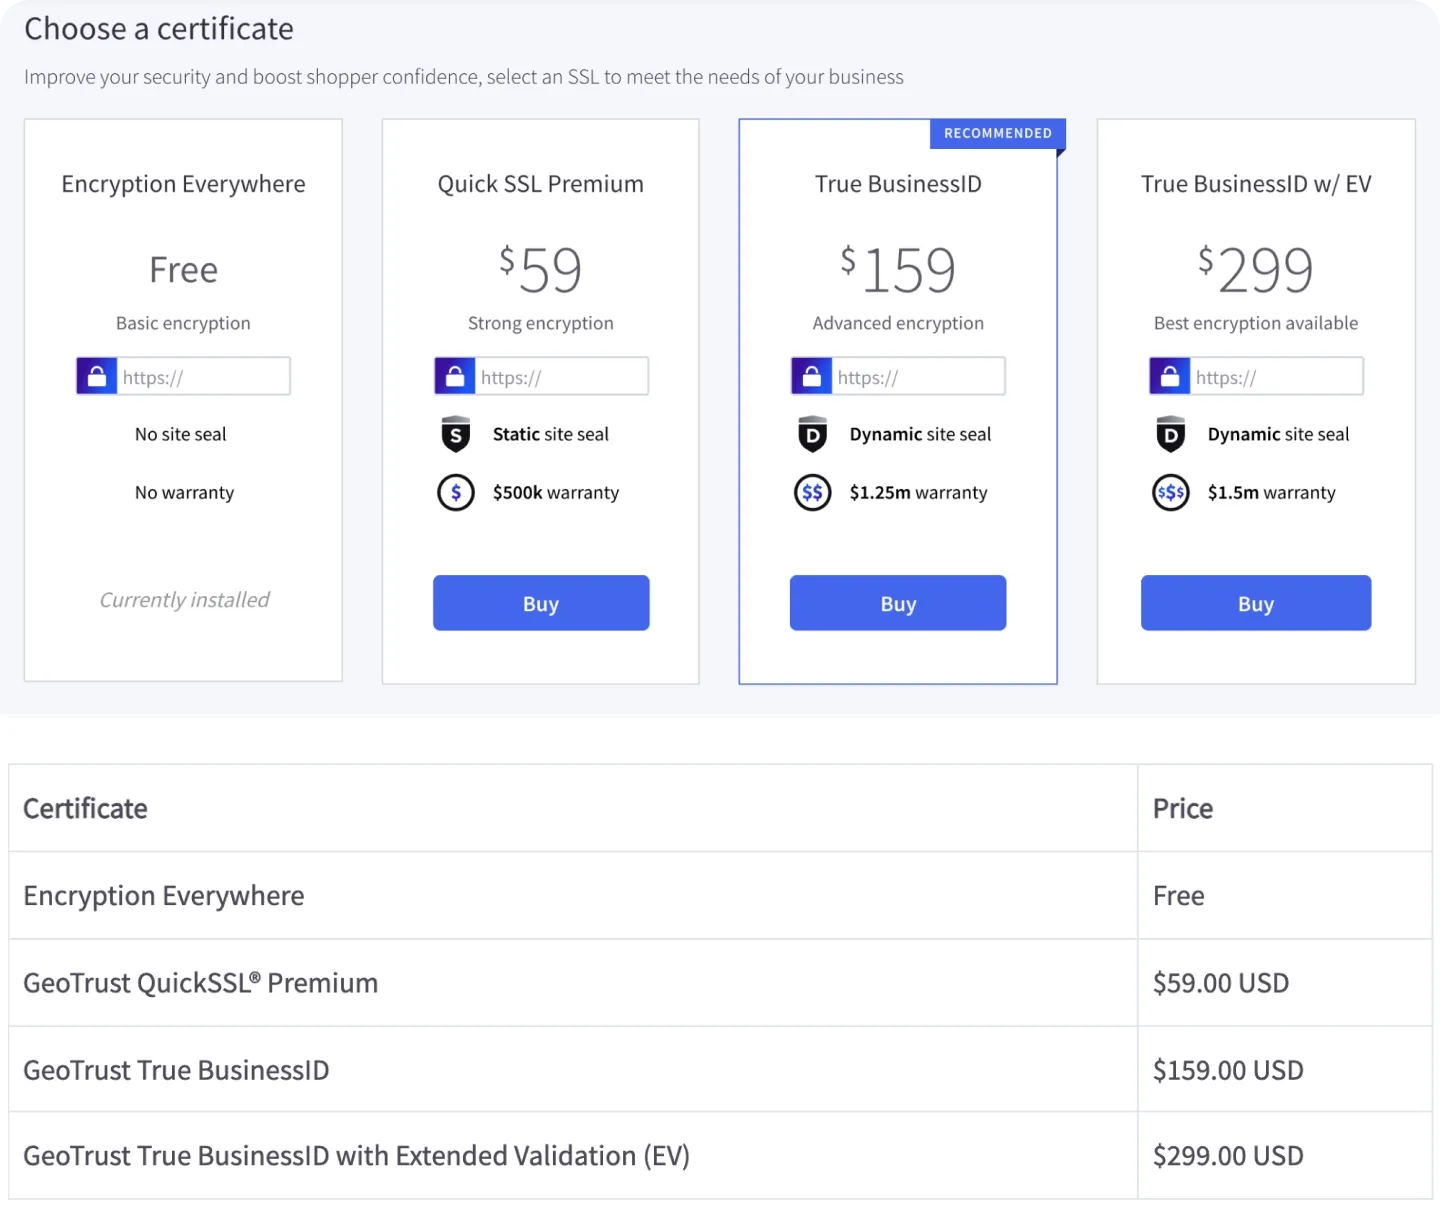The height and width of the screenshot is (1218, 1440).
Task: Click the RECOMMENDED badge on True BusinessID
Action: [x=997, y=133]
